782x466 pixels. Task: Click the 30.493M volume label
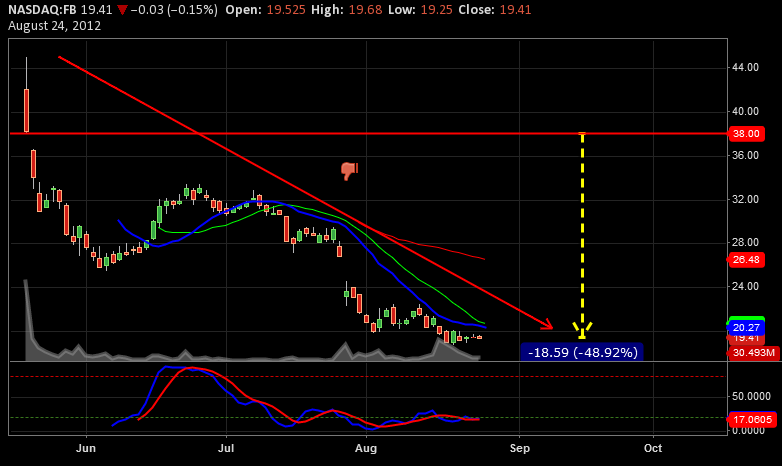coord(754,353)
